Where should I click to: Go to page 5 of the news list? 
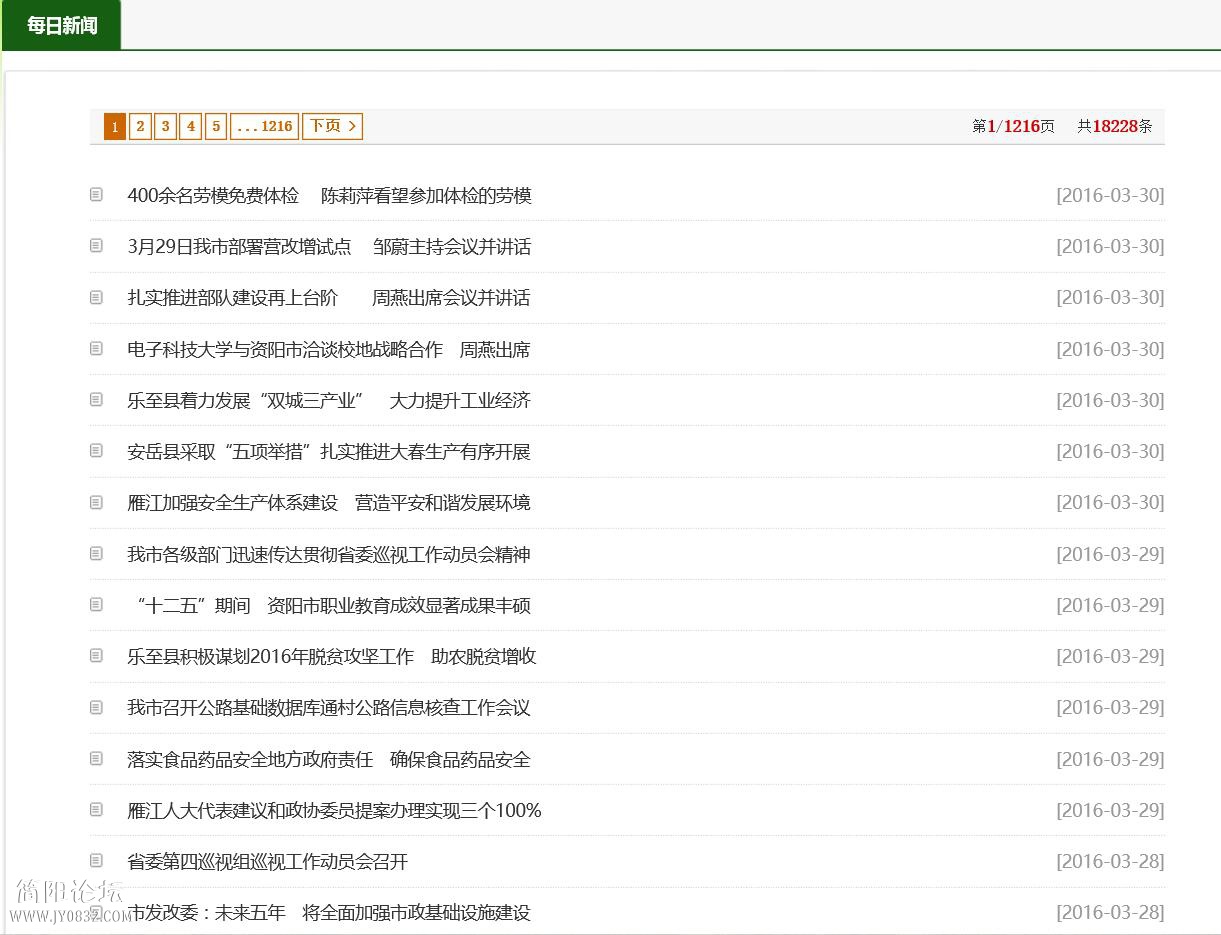click(x=216, y=126)
